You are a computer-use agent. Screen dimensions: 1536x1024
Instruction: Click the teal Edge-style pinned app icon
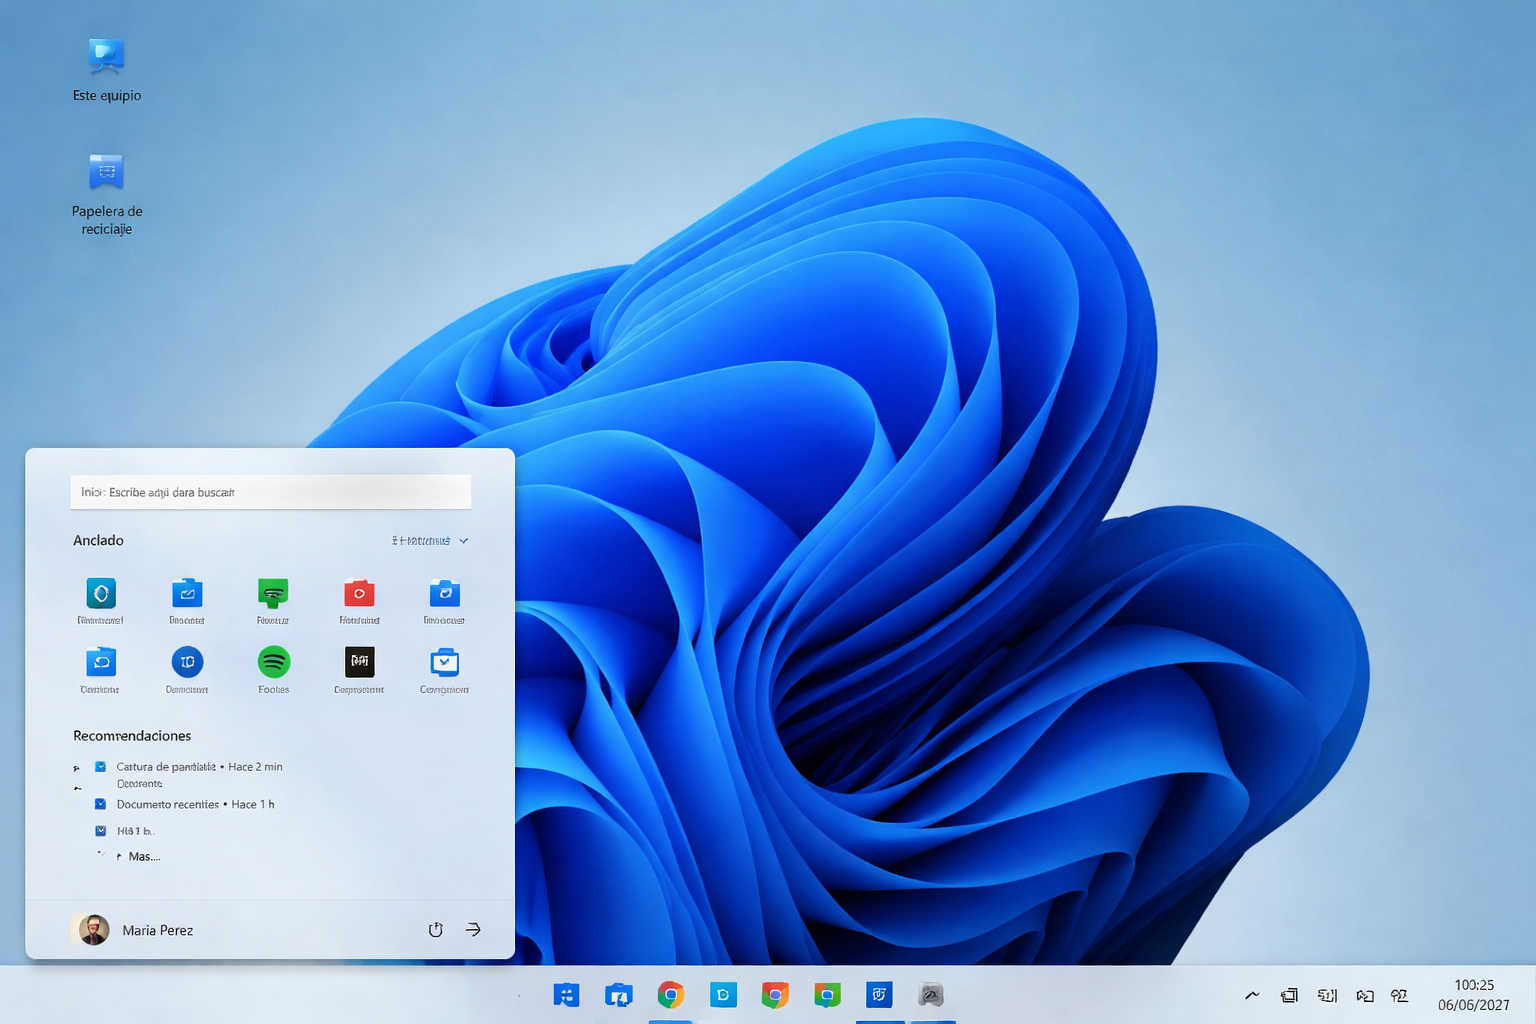[101, 593]
